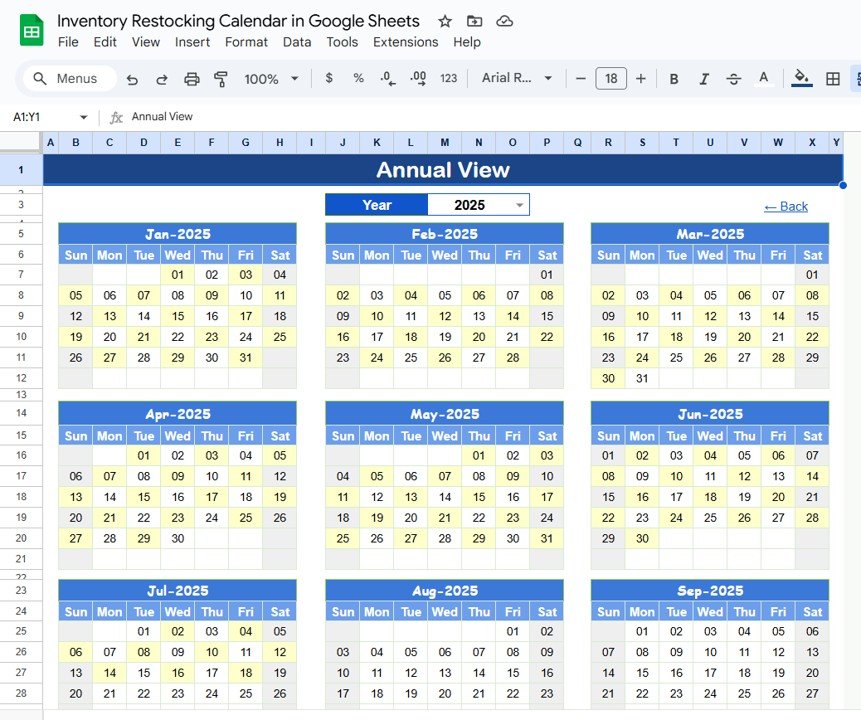Screen dimensions: 861x720
Task: Toggle Strikethrough formatting
Action: tap(734, 79)
